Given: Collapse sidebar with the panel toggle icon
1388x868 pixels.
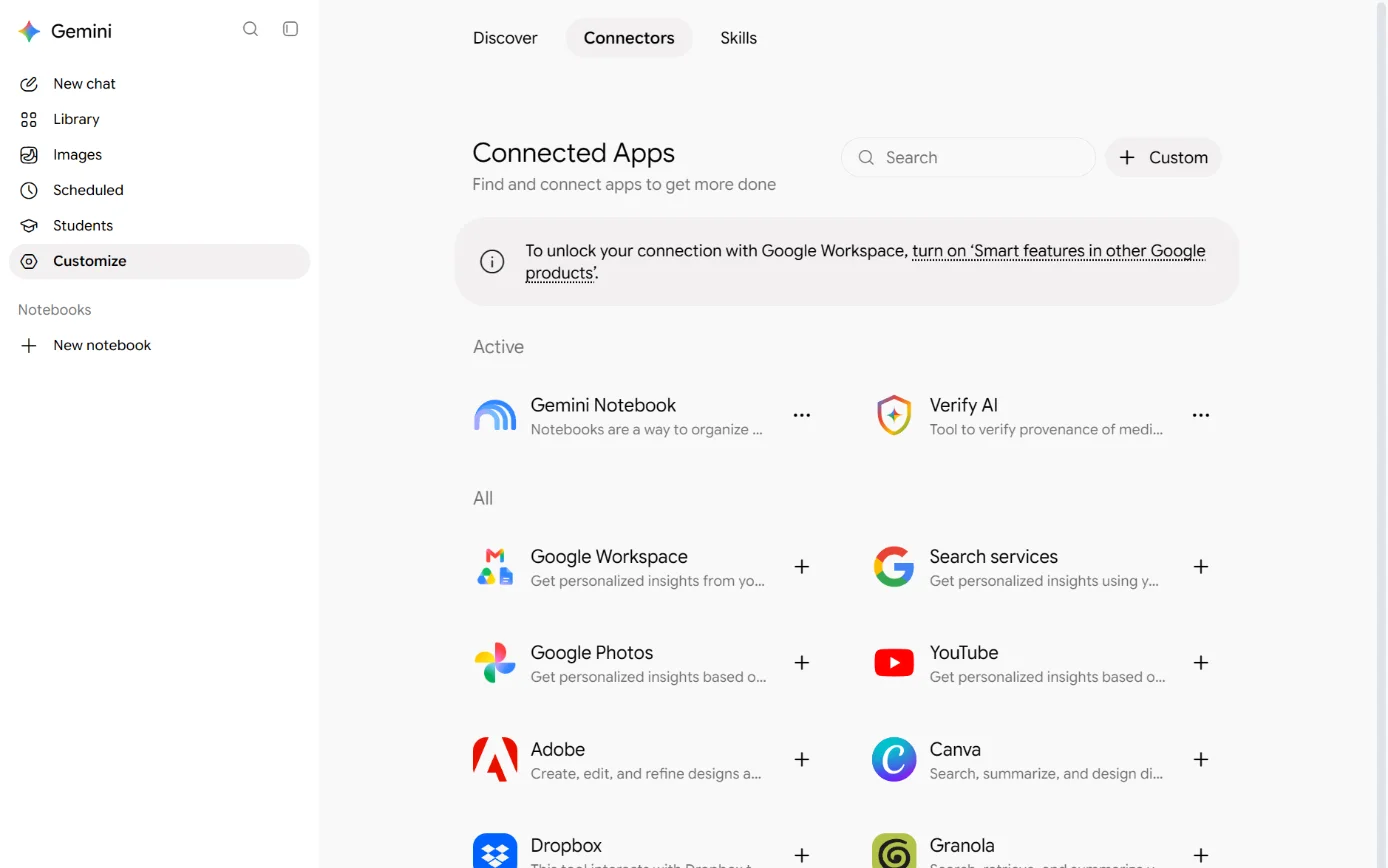Looking at the screenshot, I should point(291,29).
